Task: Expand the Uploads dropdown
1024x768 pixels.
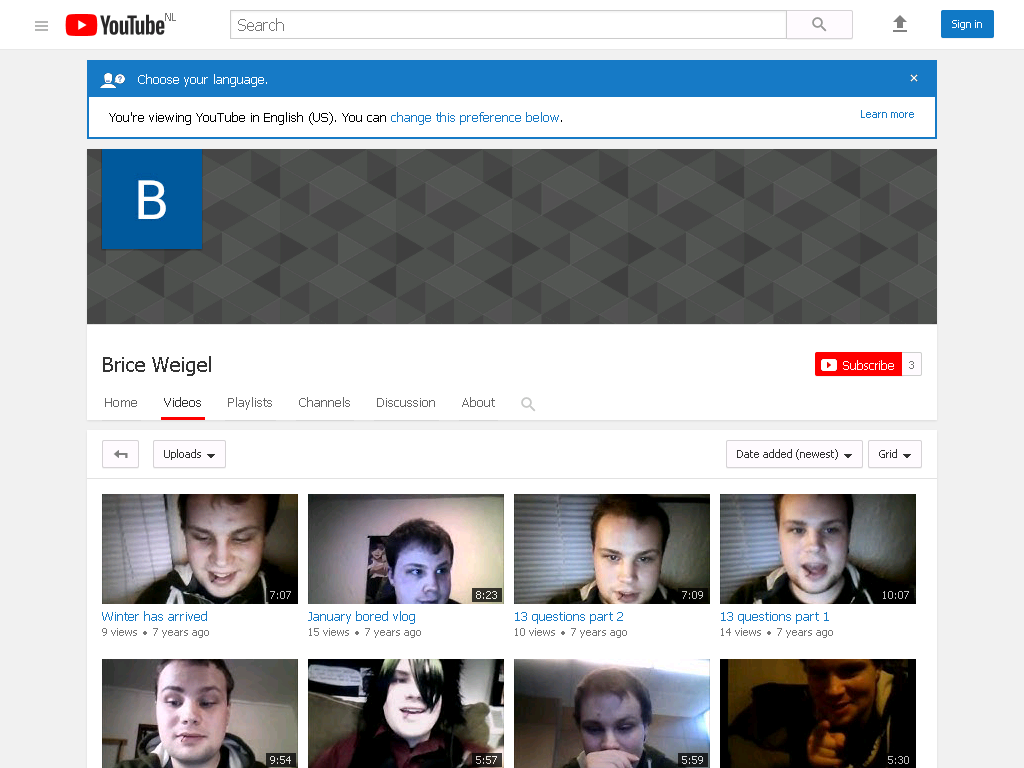Action: [x=189, y=454]
